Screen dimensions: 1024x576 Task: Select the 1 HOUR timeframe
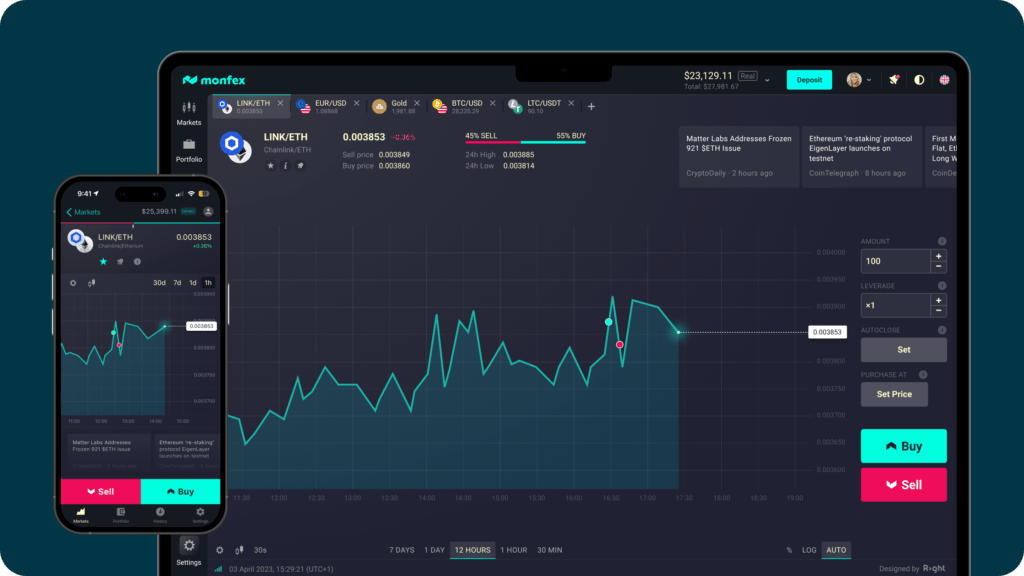[514, 550]
